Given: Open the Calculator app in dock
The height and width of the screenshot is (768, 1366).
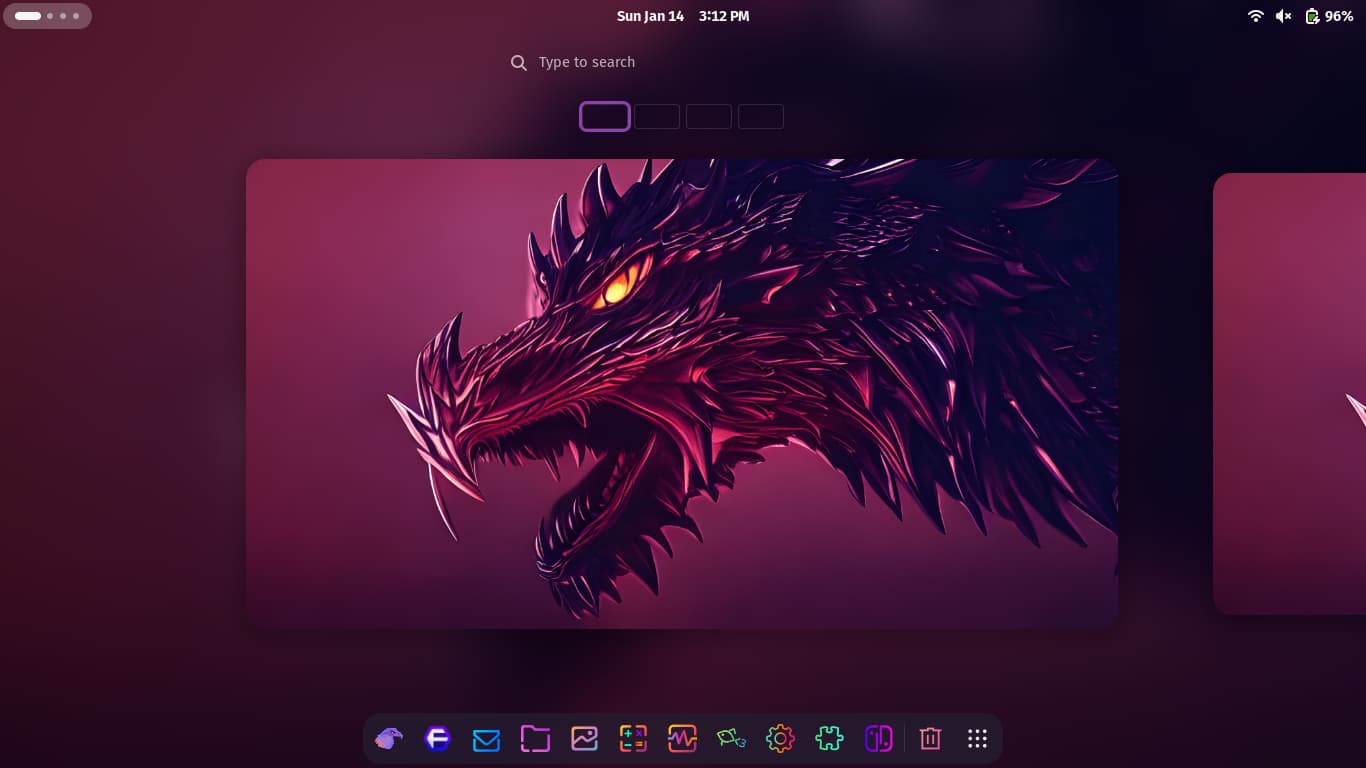Looking at the screenshot, I should tap(633, 739).
